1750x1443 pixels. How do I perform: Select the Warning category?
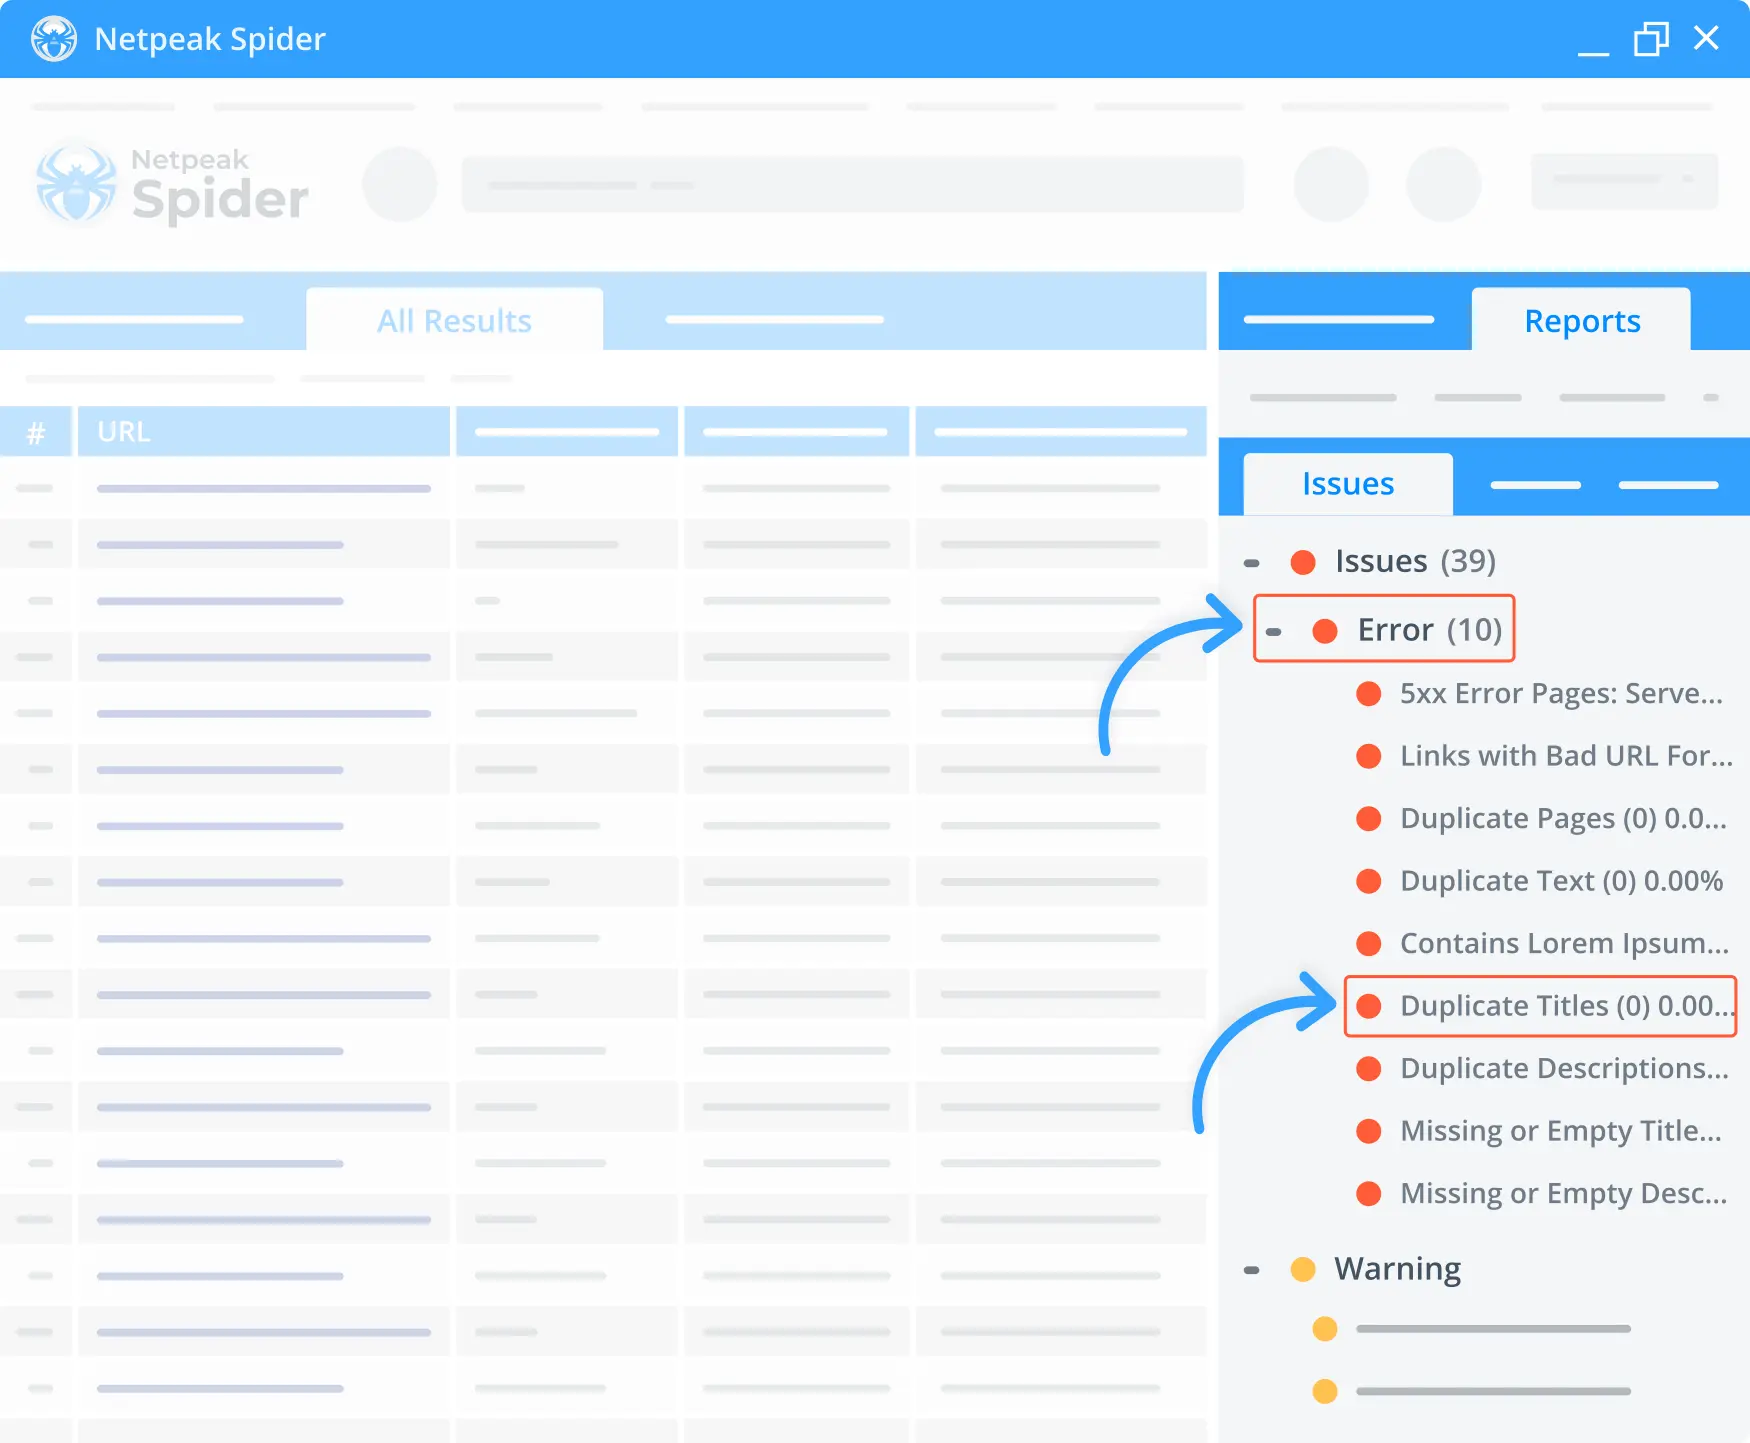(x=1397, y=1268)
